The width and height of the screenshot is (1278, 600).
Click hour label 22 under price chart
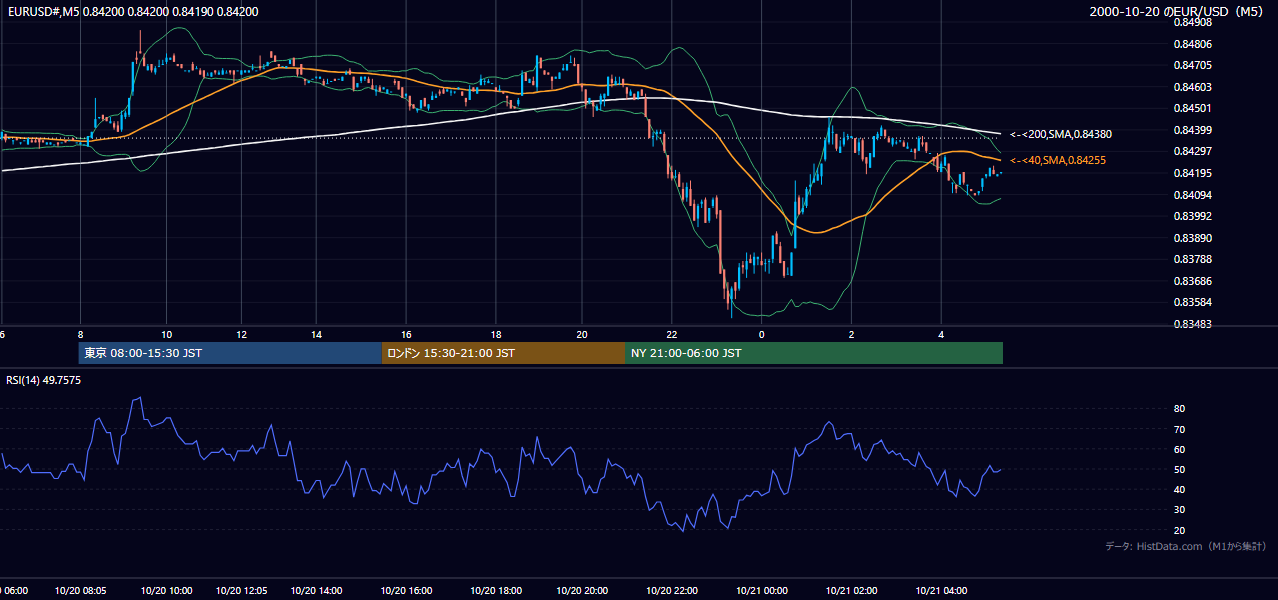672,334
